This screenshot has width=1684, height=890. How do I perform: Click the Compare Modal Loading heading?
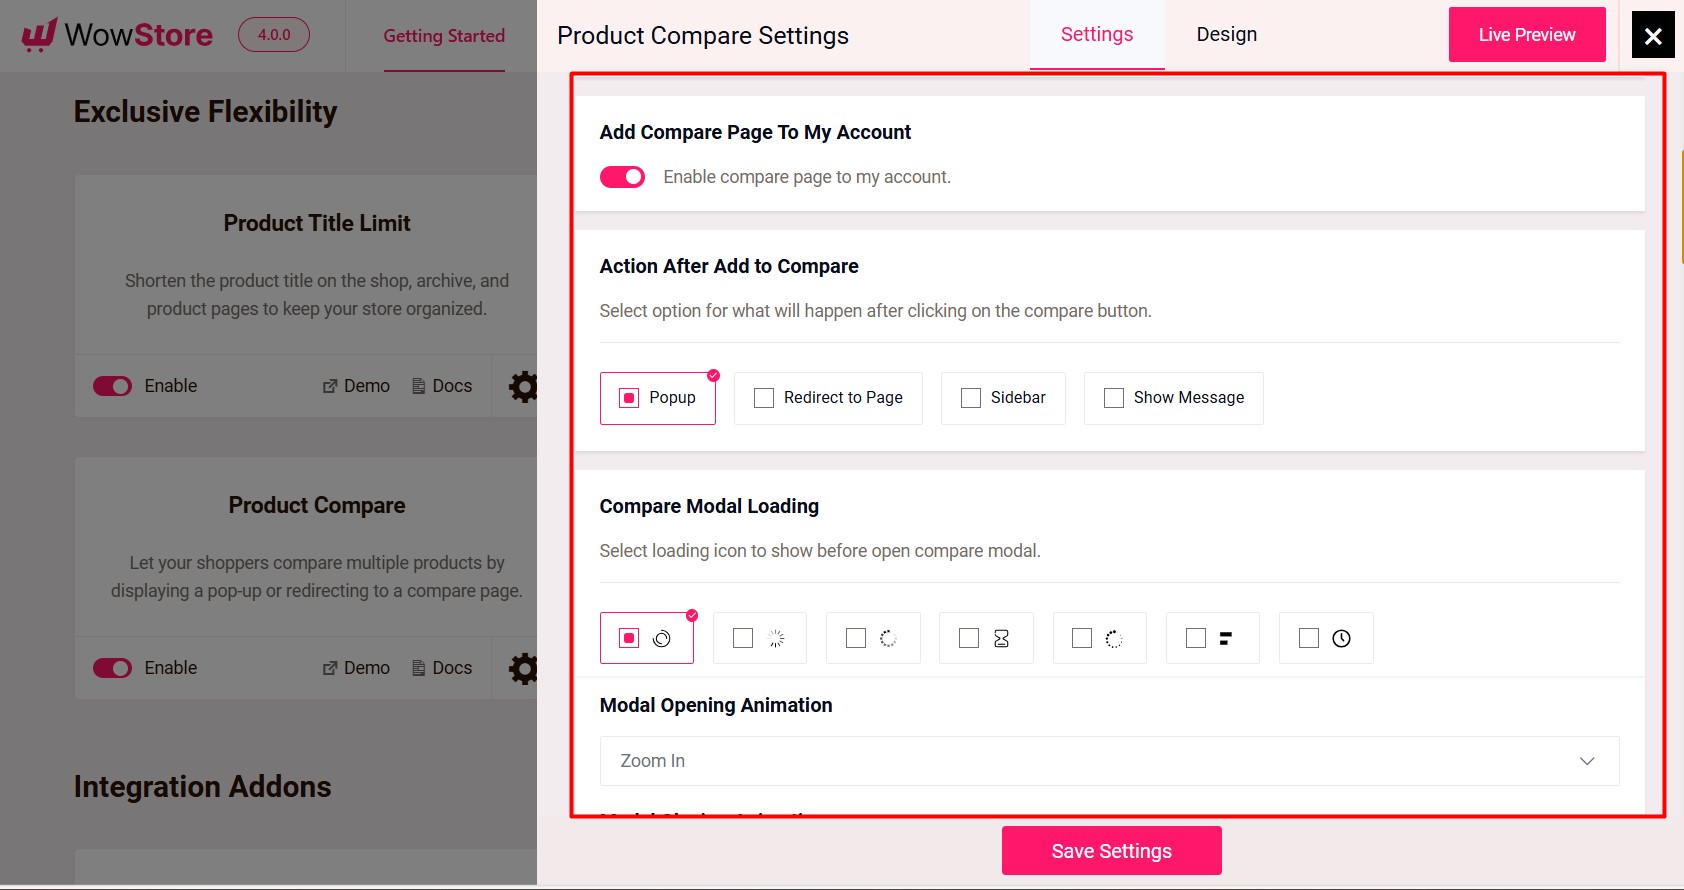click(709, 506)
